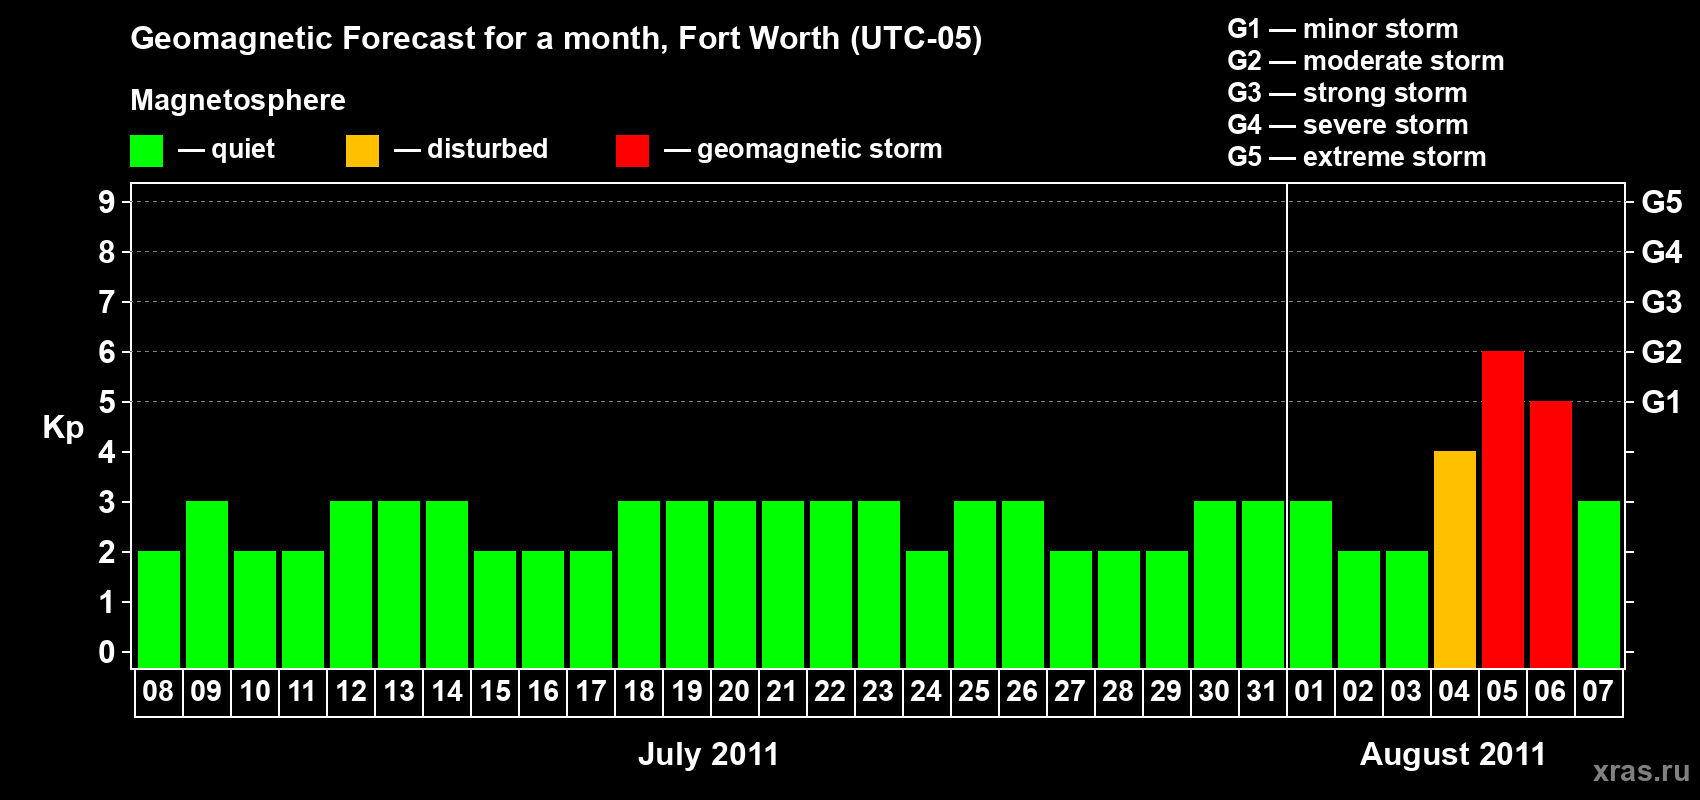Click the 'G4 — severe storm' legend line

[x=1347, y=125]
